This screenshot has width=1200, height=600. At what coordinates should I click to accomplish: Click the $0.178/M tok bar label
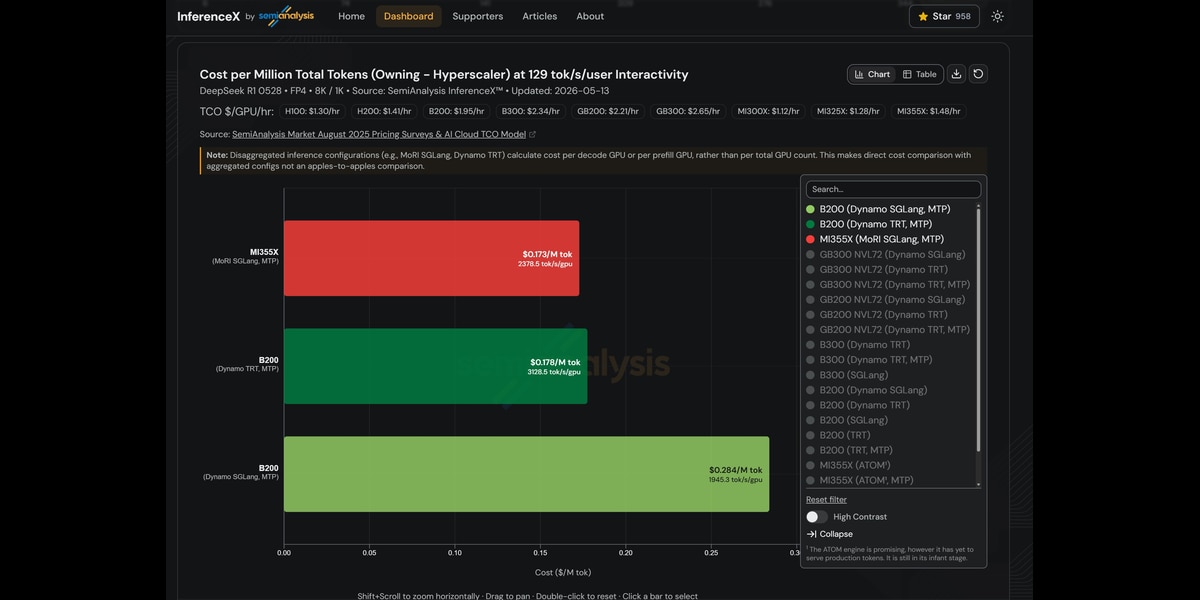pyautogui.click(x=555, y=362)
